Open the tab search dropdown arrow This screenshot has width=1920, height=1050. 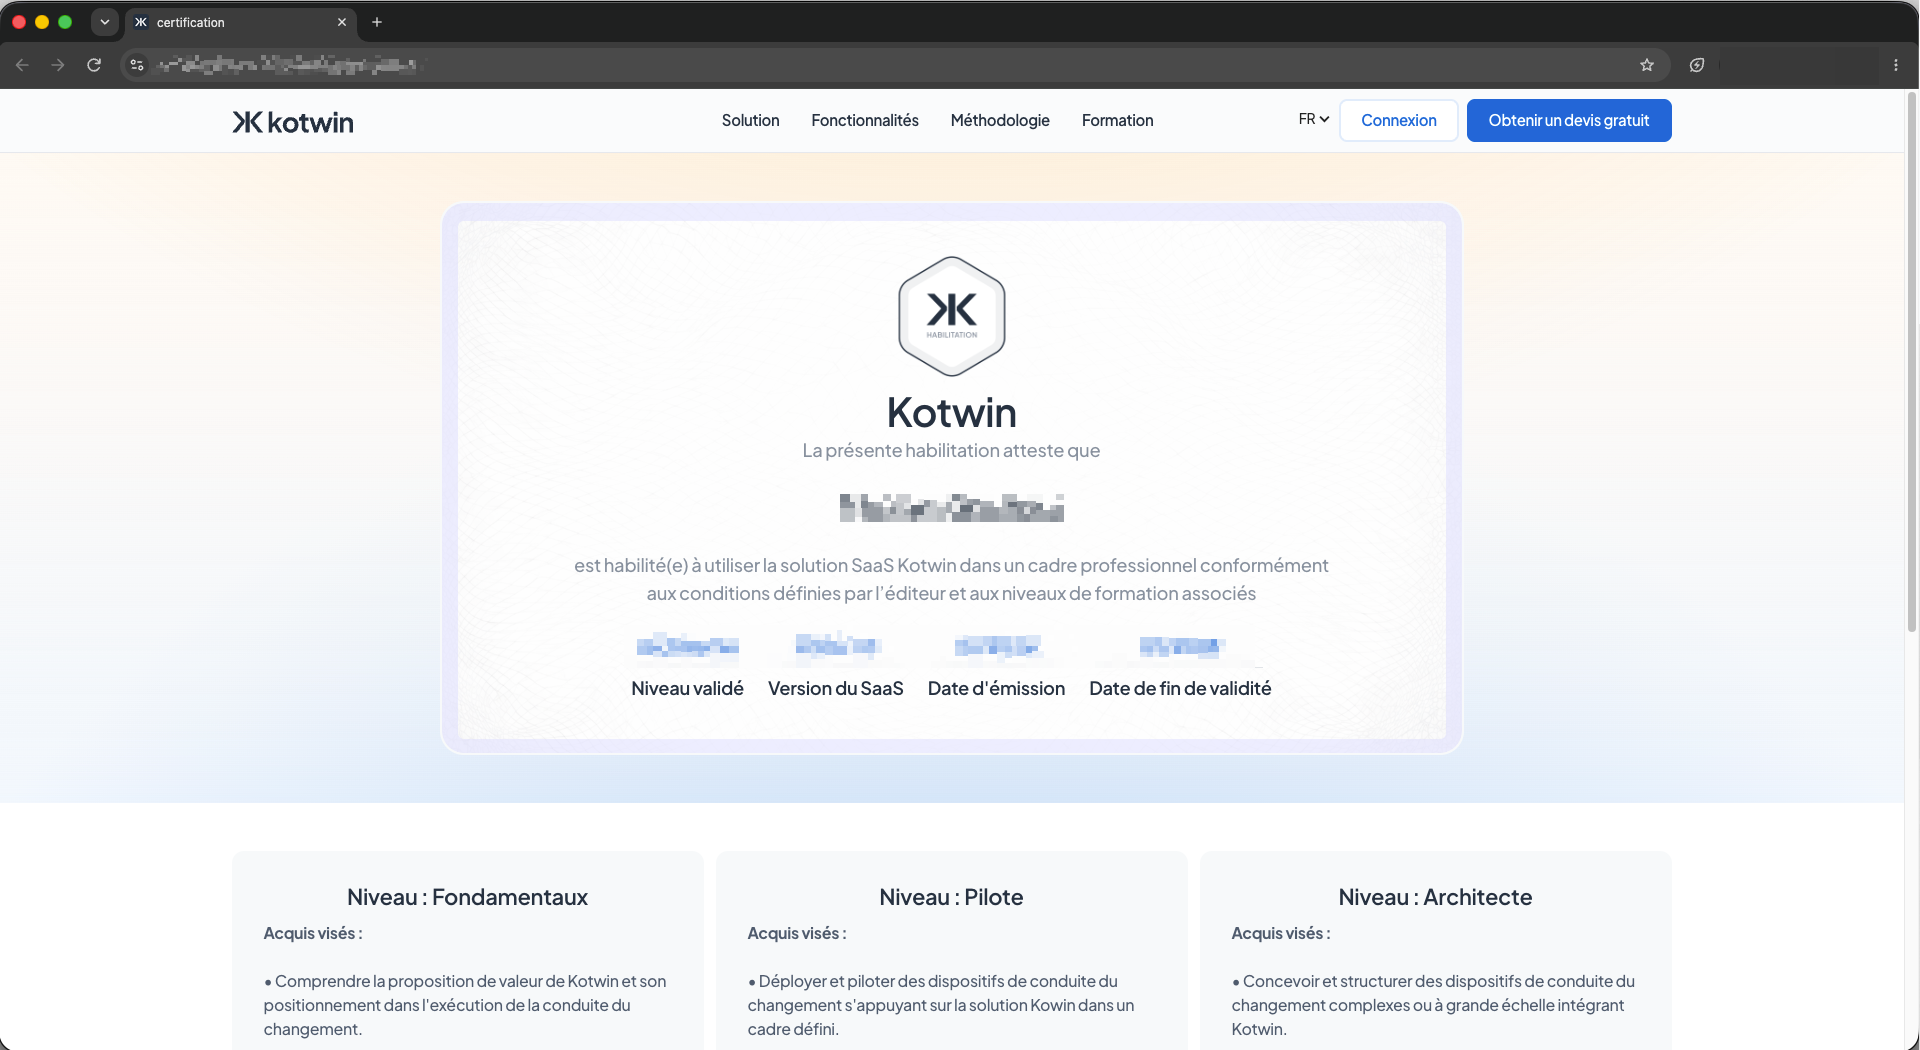105,22
